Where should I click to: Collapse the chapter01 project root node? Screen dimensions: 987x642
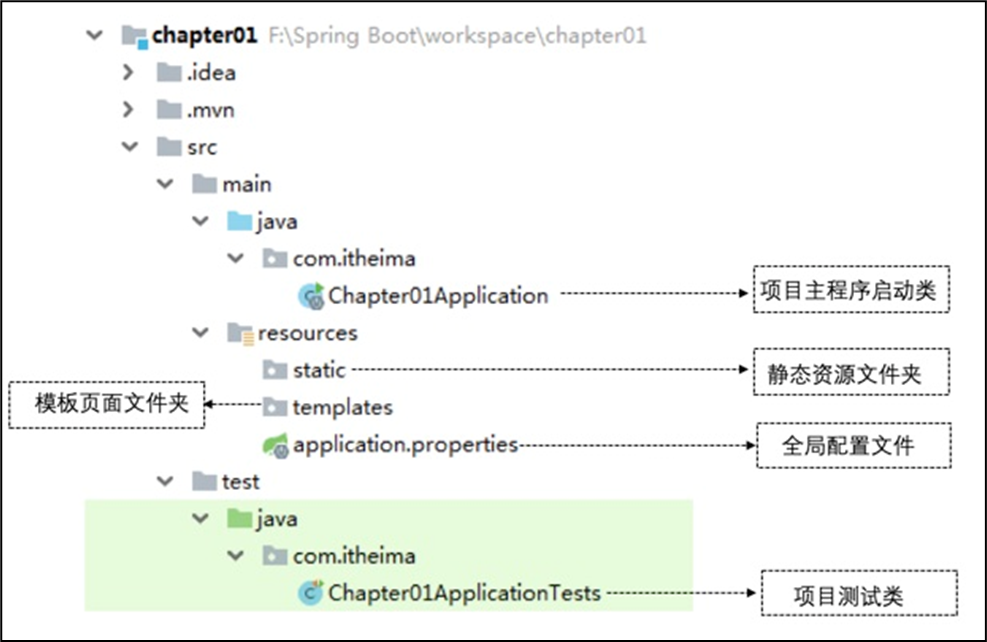pyautogui.click(x=95, y=36)
